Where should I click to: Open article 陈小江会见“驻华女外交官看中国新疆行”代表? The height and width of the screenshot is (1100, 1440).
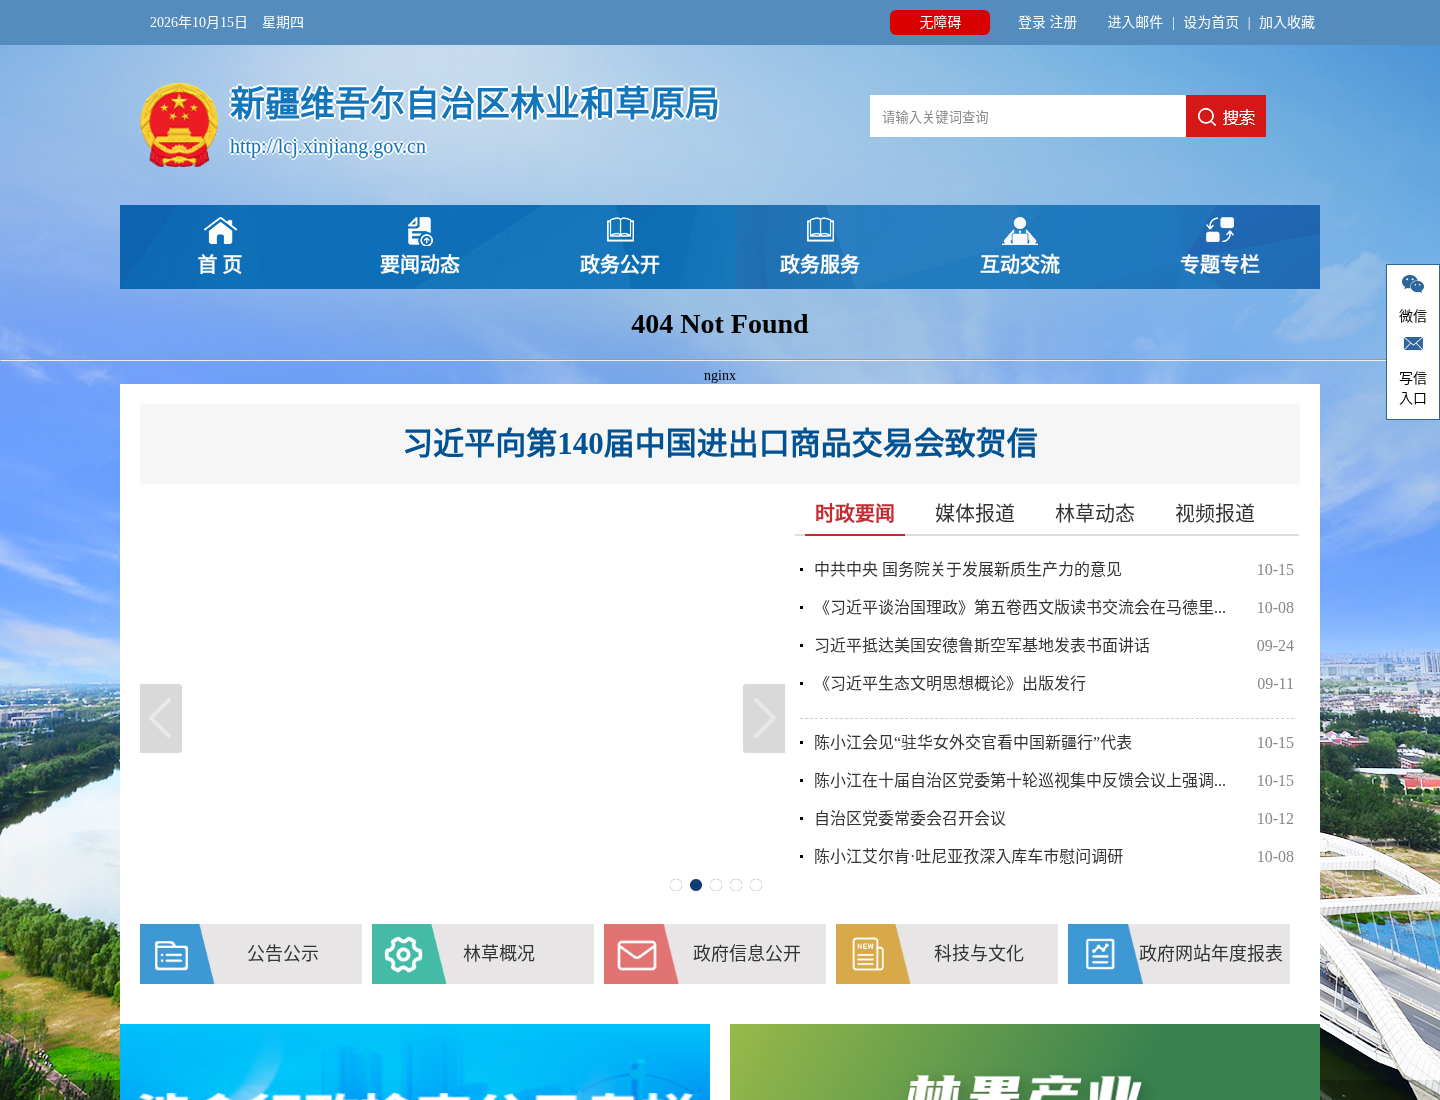click(x=973, y=742)
